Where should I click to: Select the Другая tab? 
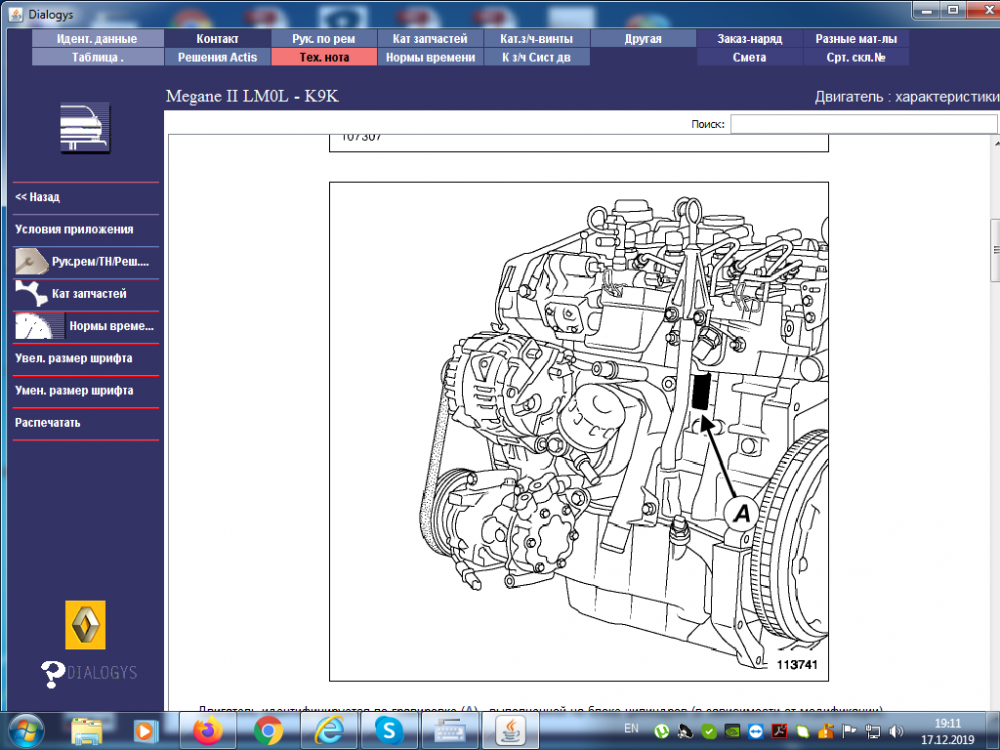pos(643,38)
